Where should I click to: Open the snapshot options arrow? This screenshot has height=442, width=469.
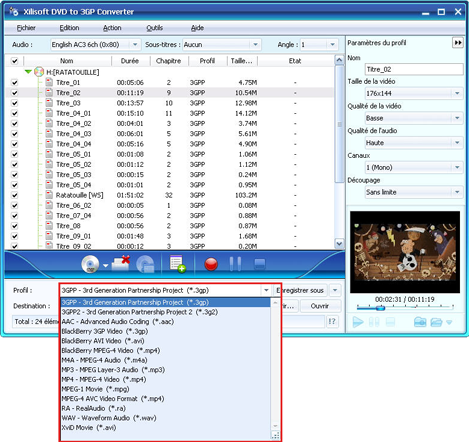pos(449,322)
